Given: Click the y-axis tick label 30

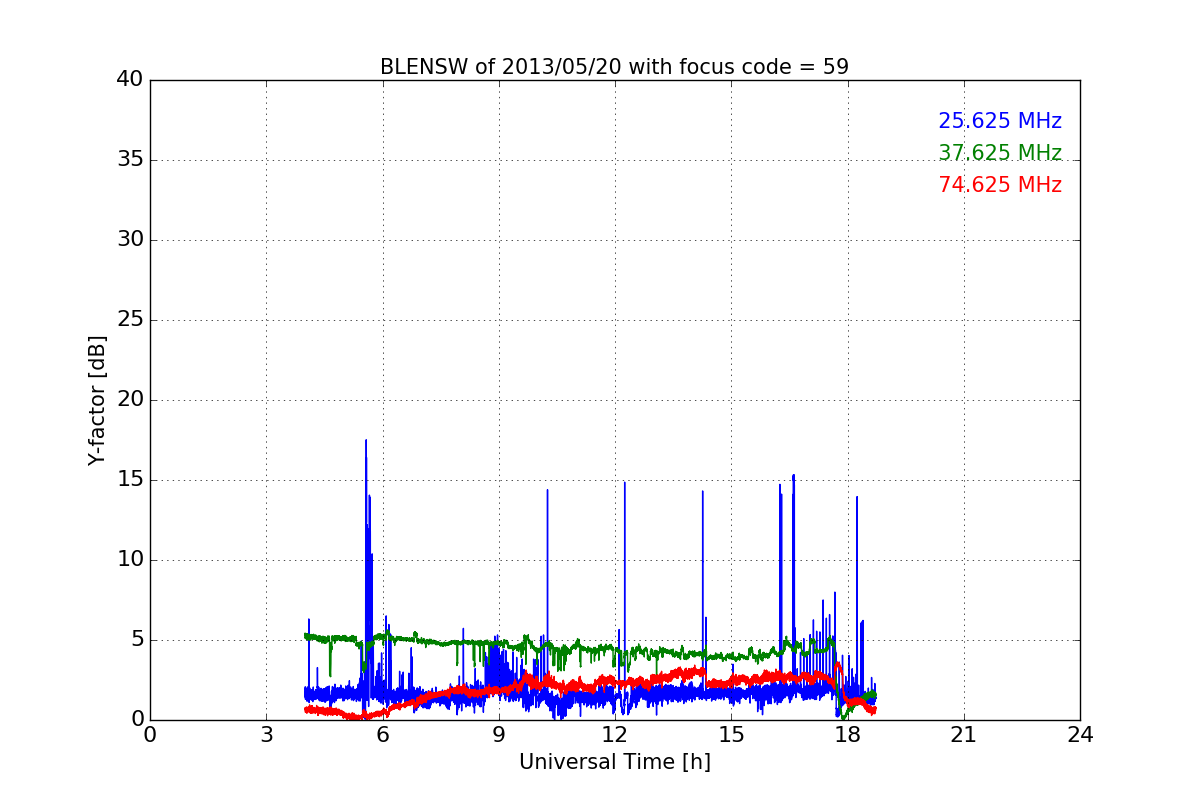Looking at the screenshot, I should [130, 240].
